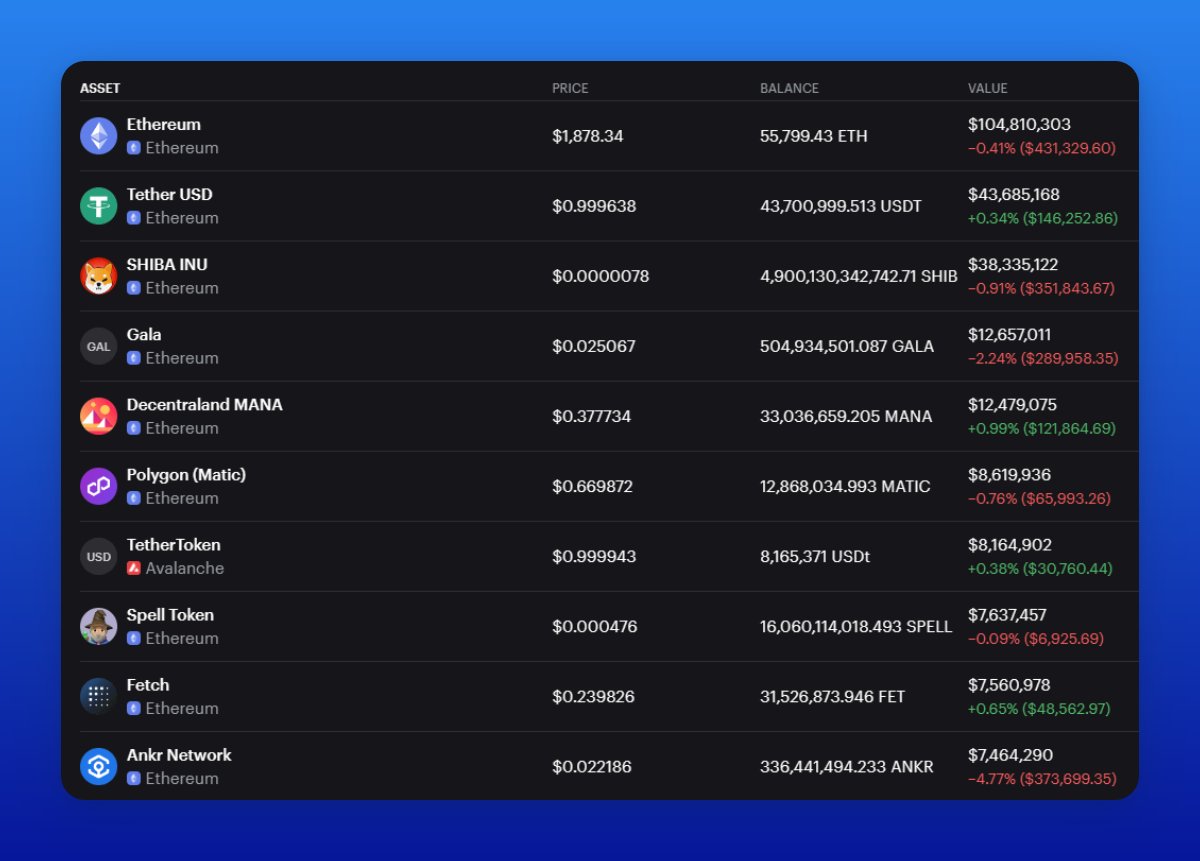Click the Tether USD green logo
The width and height of the screenshot is (1200, 861).
(x=99, y=206)
